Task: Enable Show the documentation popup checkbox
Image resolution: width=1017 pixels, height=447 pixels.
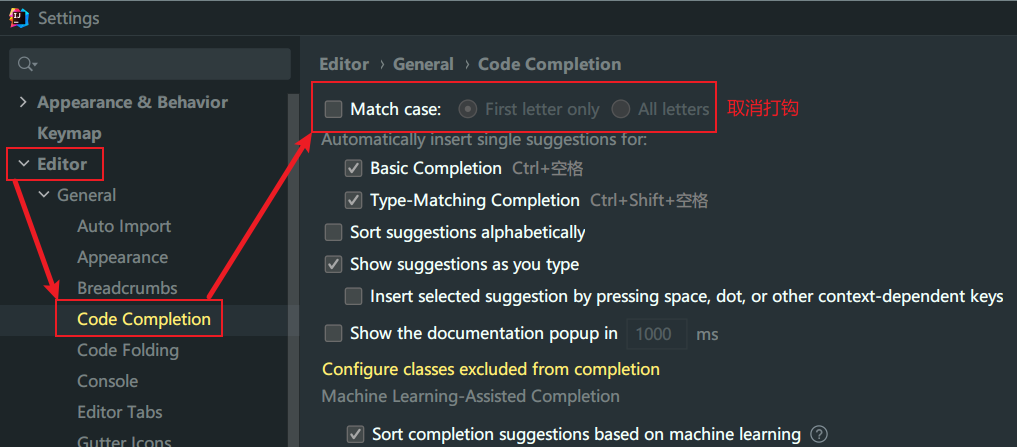Action: click(x=333, y=333)
